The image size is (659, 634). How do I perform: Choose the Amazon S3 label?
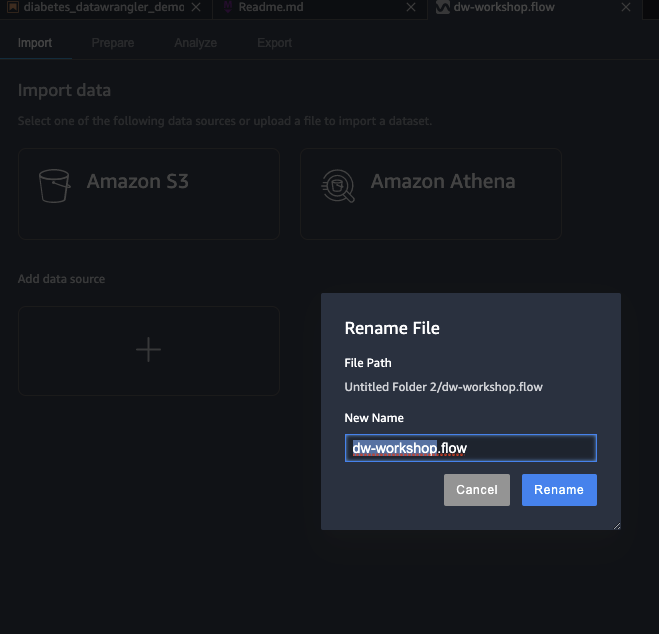click(x=137, y=182)
